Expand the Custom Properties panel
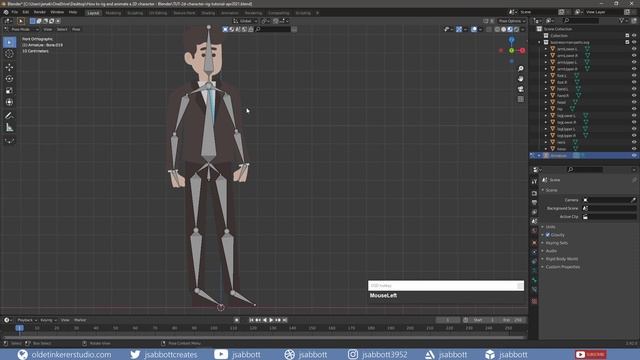The width and height of the screenshot is (640, 360). (561, 267)
